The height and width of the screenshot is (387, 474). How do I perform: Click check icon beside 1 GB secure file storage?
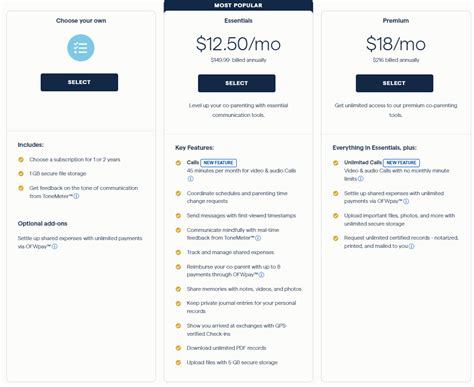[21, 174]
